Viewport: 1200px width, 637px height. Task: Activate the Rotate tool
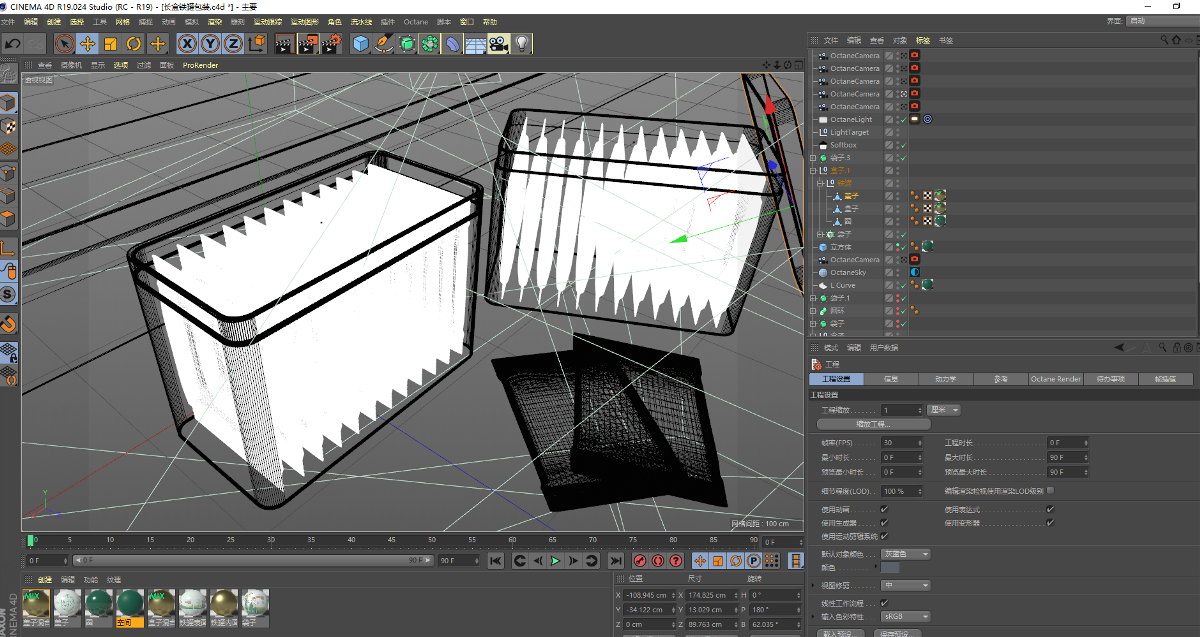(134, 43)
